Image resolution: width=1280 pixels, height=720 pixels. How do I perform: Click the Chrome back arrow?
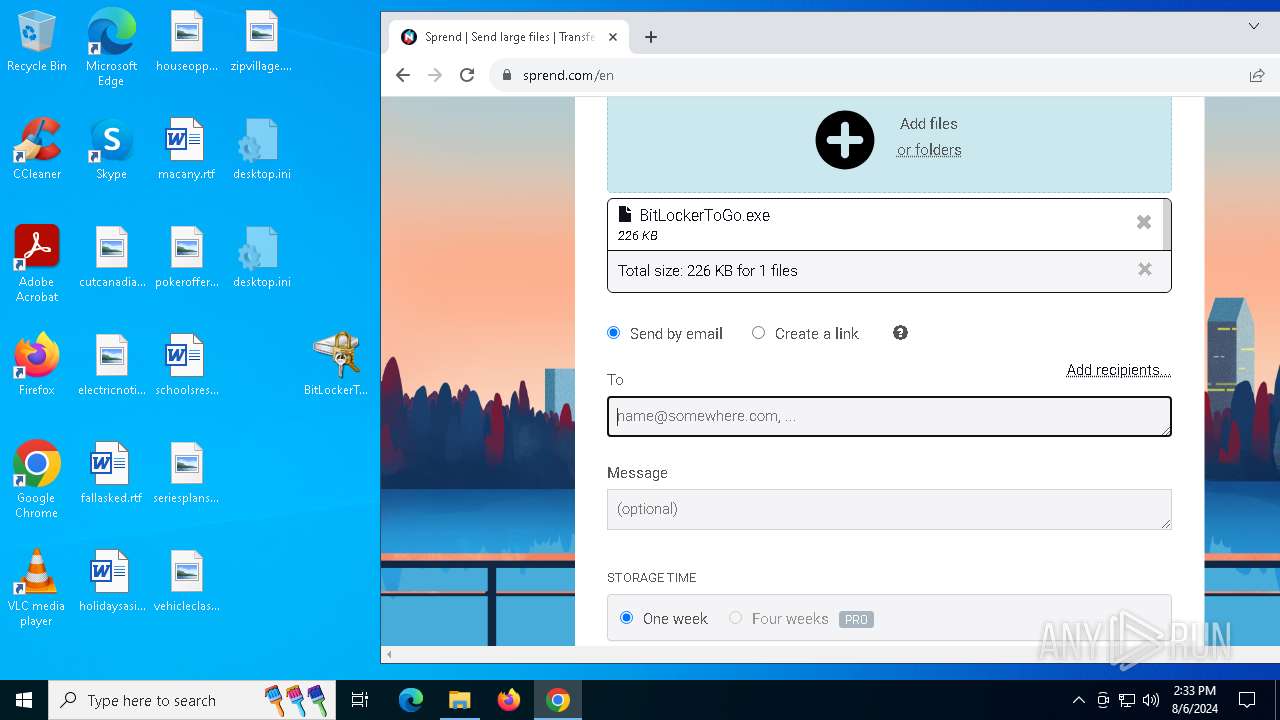pyautogui.click(x=403, y=75)
